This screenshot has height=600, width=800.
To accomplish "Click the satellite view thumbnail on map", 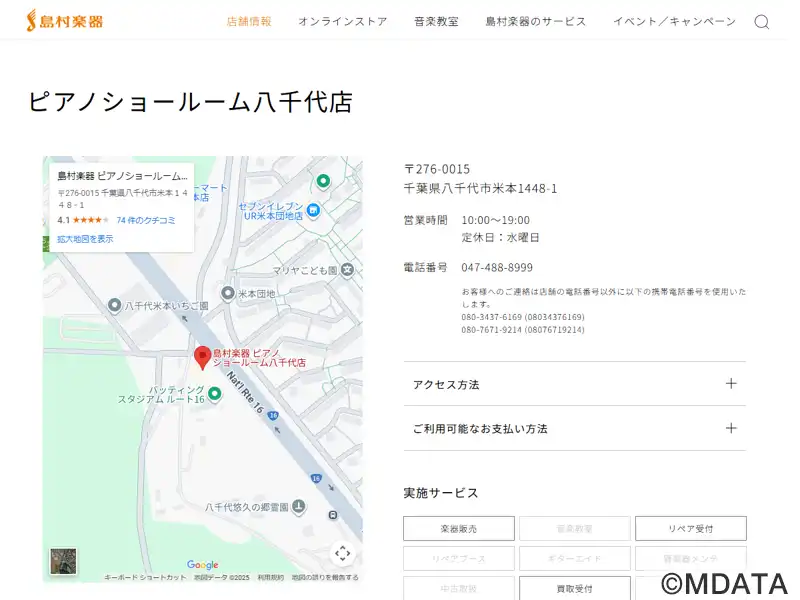I will [64, 562].
